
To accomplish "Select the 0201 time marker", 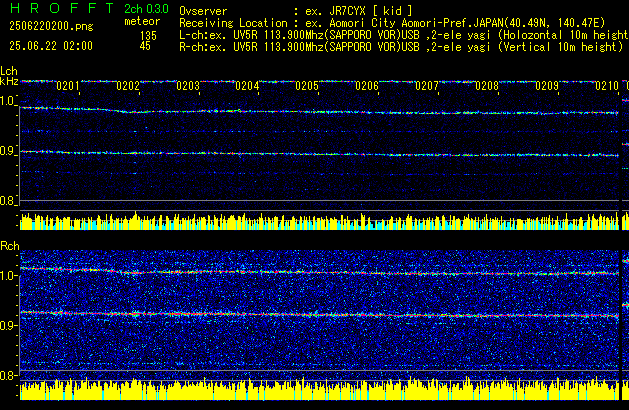I will click(x=68, y=86).
